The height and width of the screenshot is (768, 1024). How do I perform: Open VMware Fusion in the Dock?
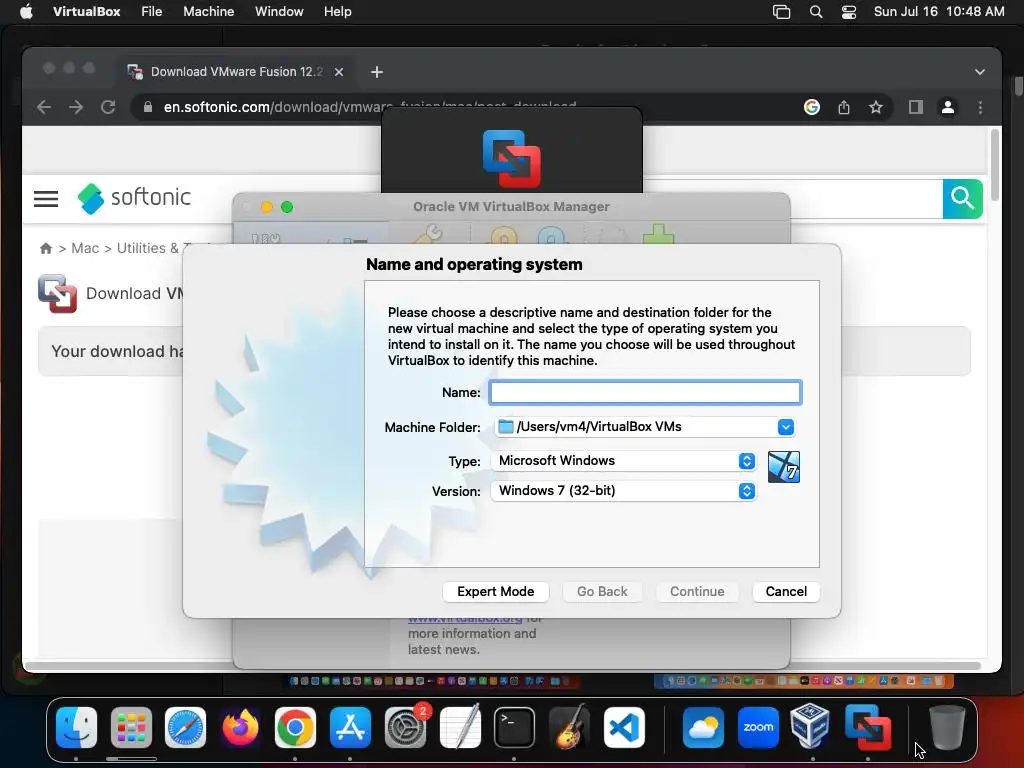868,727
